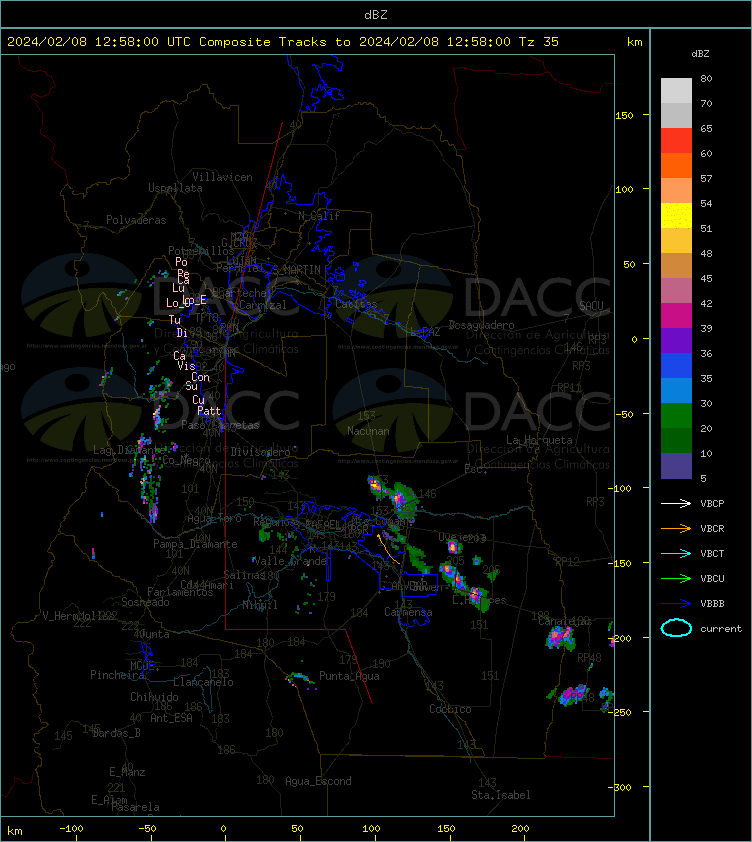Click the SACU label at right edge

(591, 306)
